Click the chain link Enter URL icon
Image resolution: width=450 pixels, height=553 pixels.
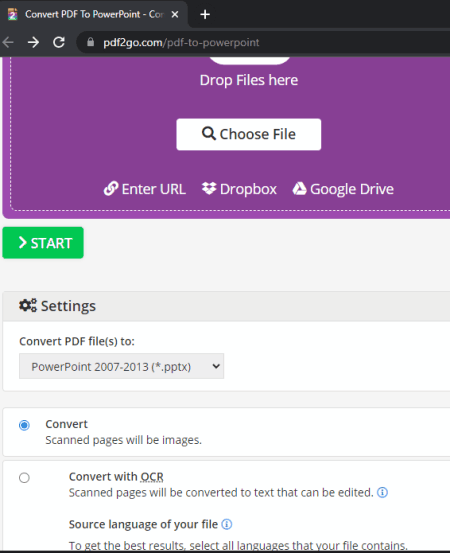[111, 189]
